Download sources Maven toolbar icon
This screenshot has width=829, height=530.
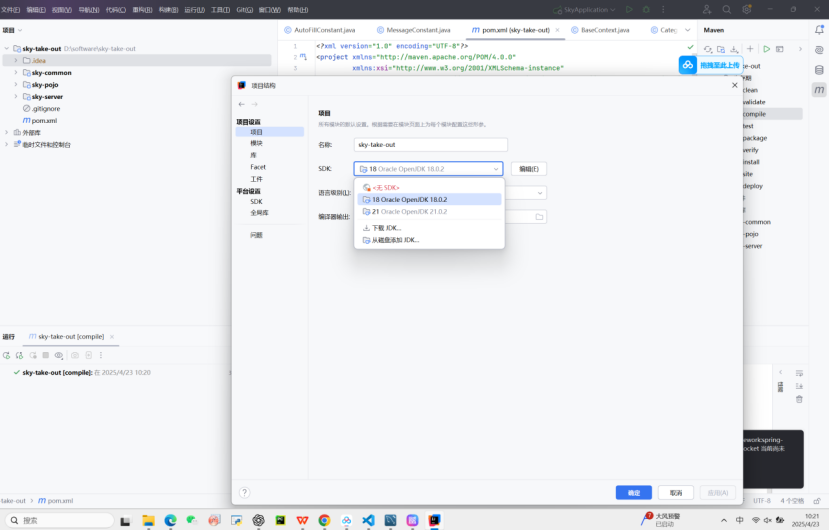pos(734,49)
